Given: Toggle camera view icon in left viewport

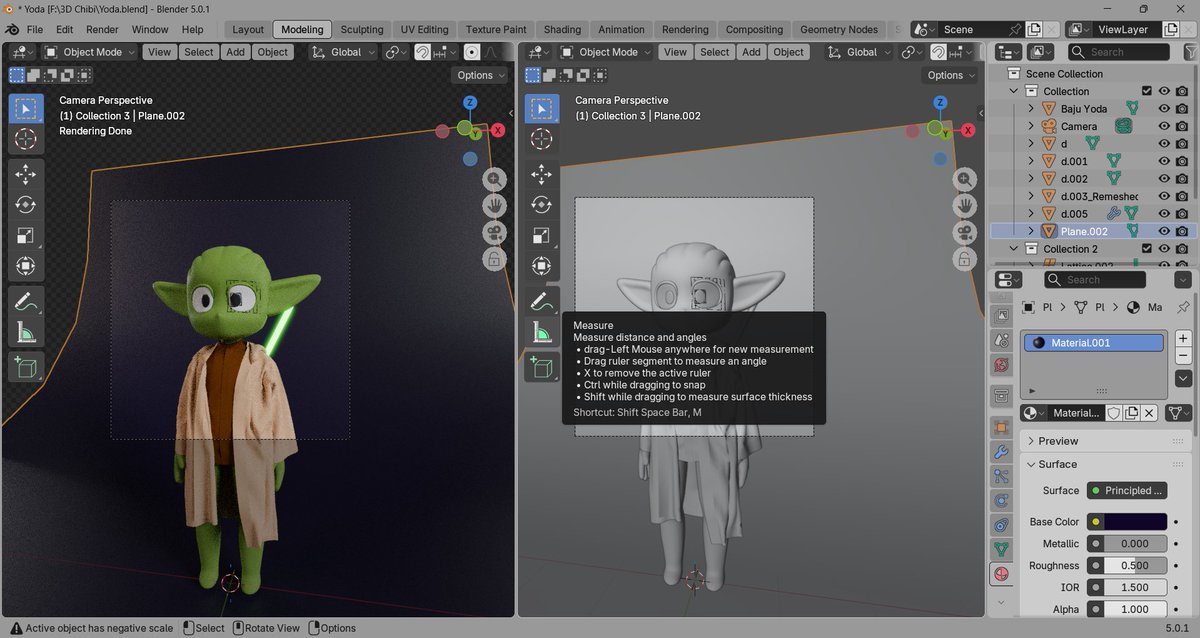Looking at the screenshot, I should [x=494, y=232].
